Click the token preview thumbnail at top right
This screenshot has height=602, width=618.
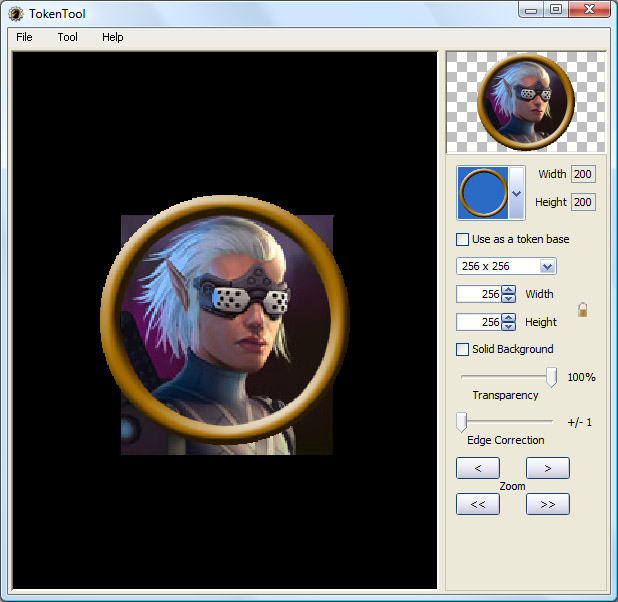pos(526,102)
